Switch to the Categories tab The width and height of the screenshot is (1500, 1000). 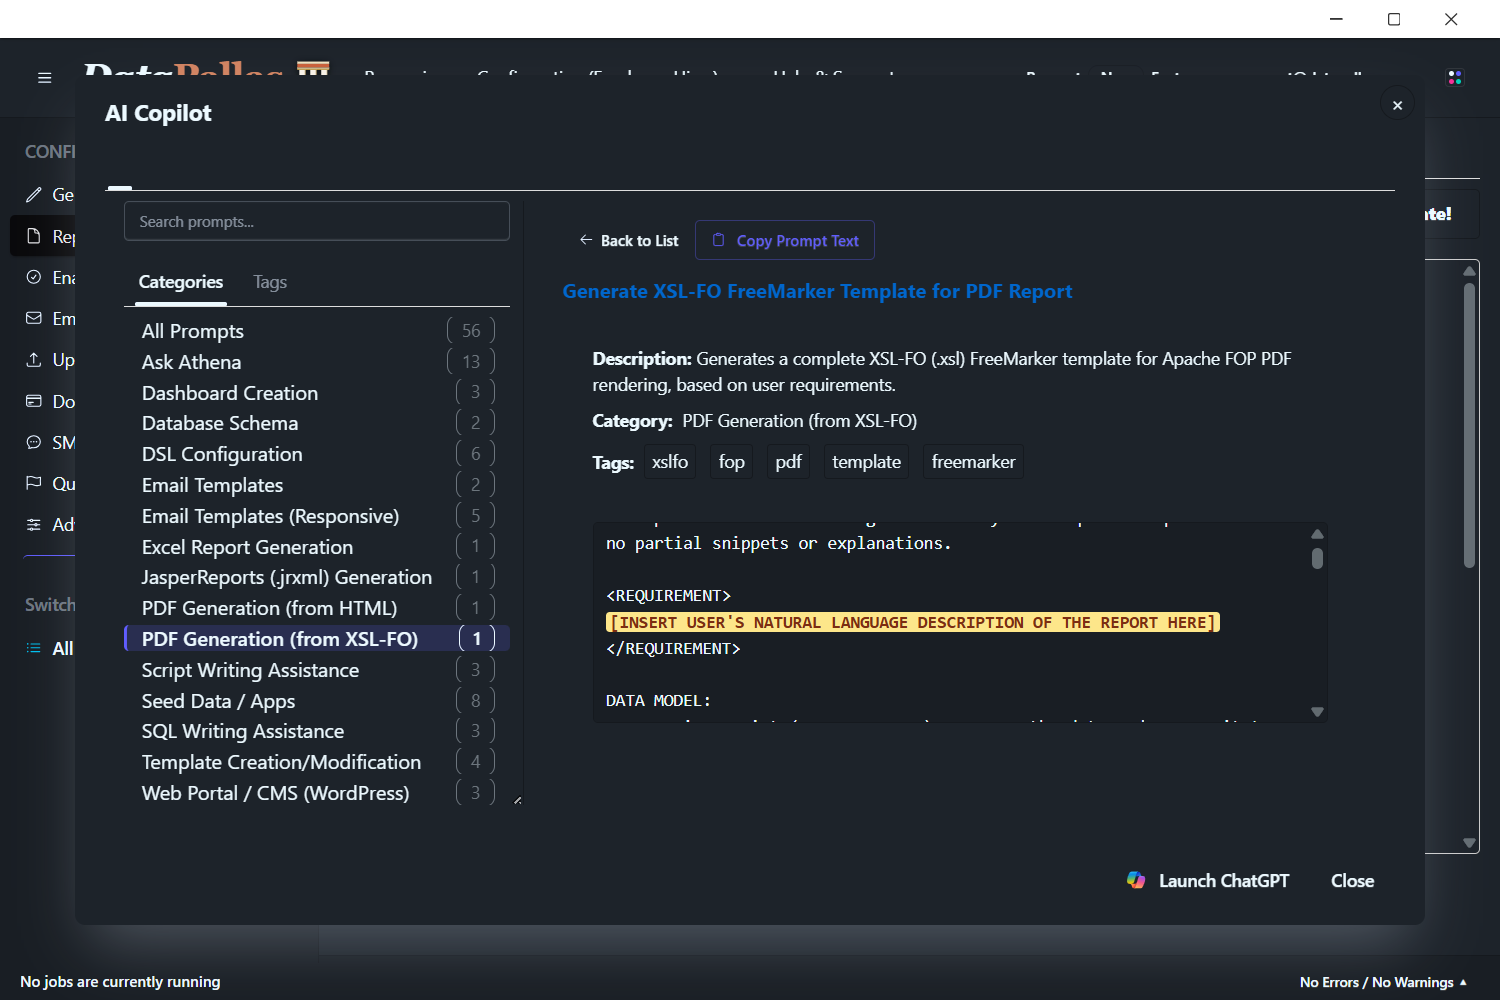[181, 282]
